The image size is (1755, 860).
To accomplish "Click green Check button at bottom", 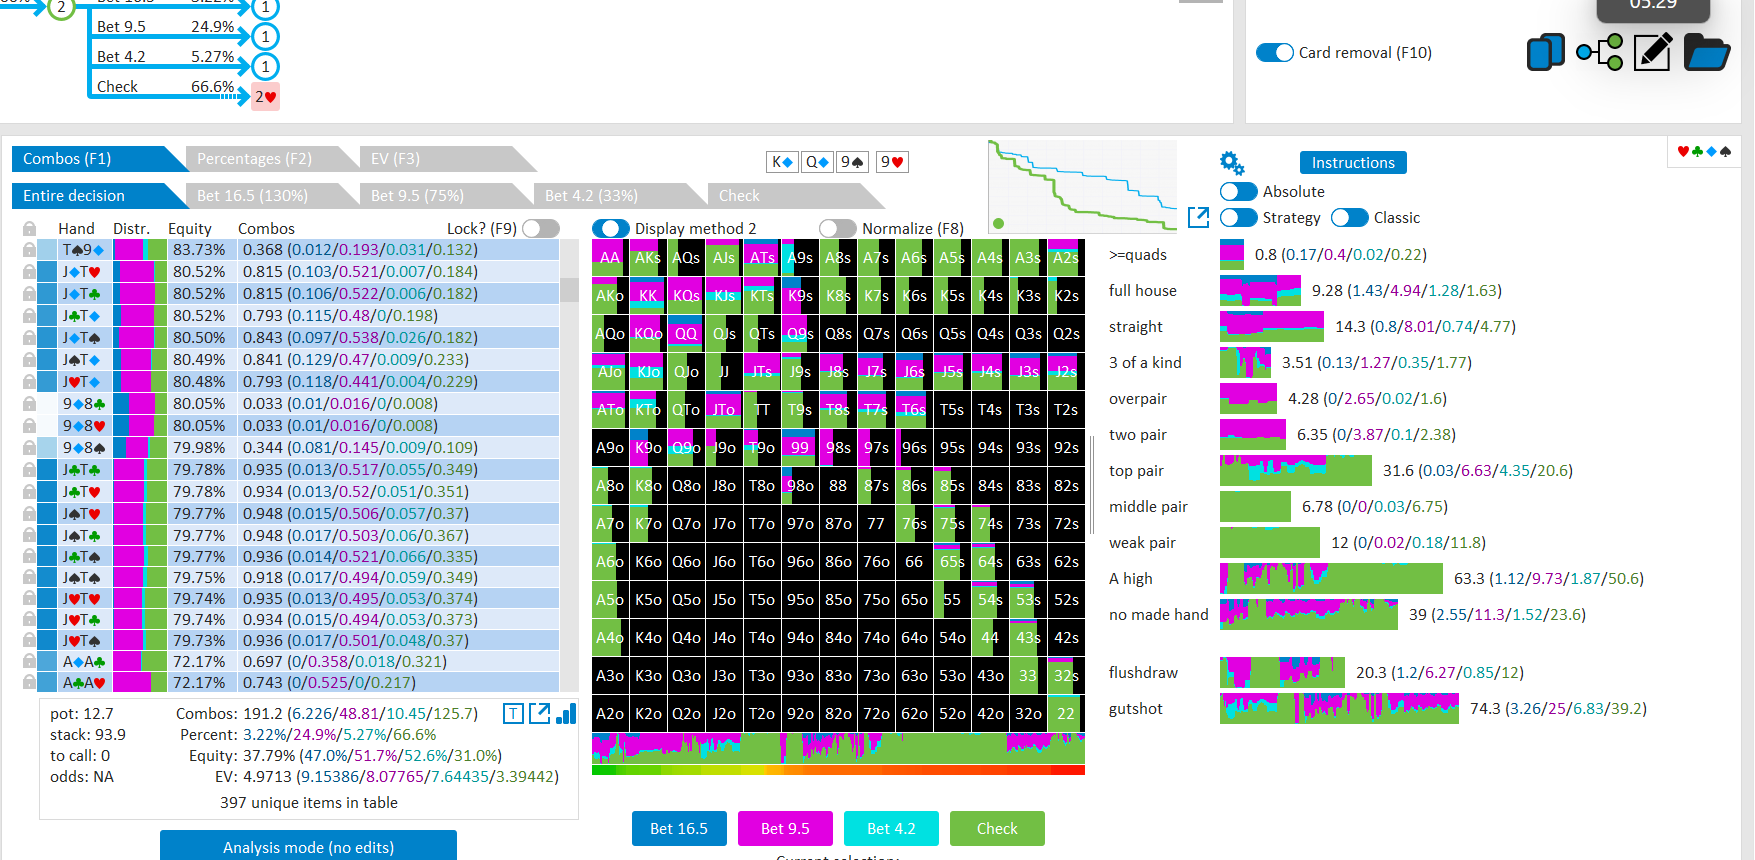I will pyautogui.click(x=997, y=829).
